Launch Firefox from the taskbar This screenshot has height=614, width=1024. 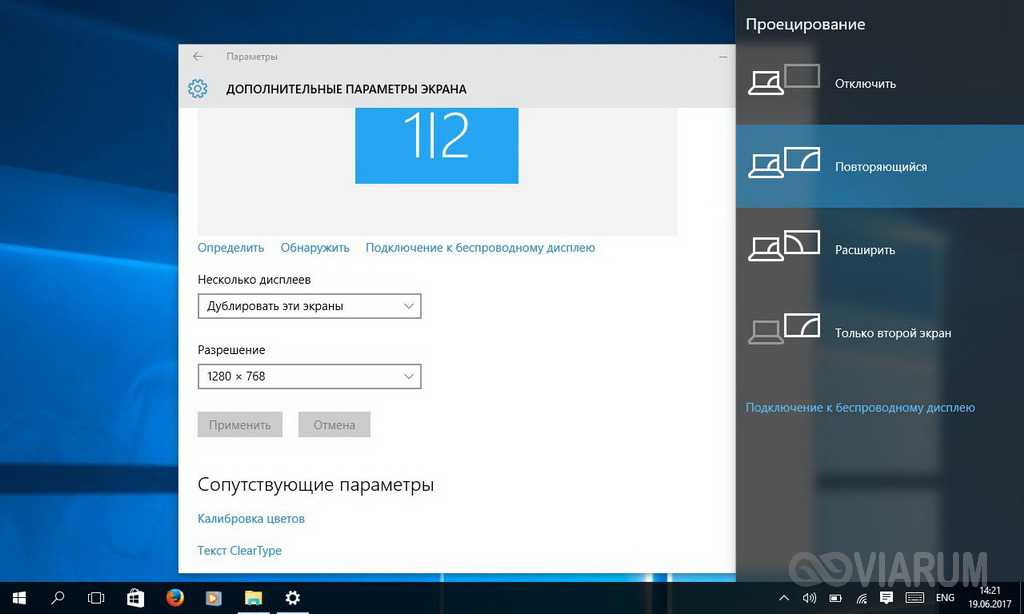click(174, 598)
